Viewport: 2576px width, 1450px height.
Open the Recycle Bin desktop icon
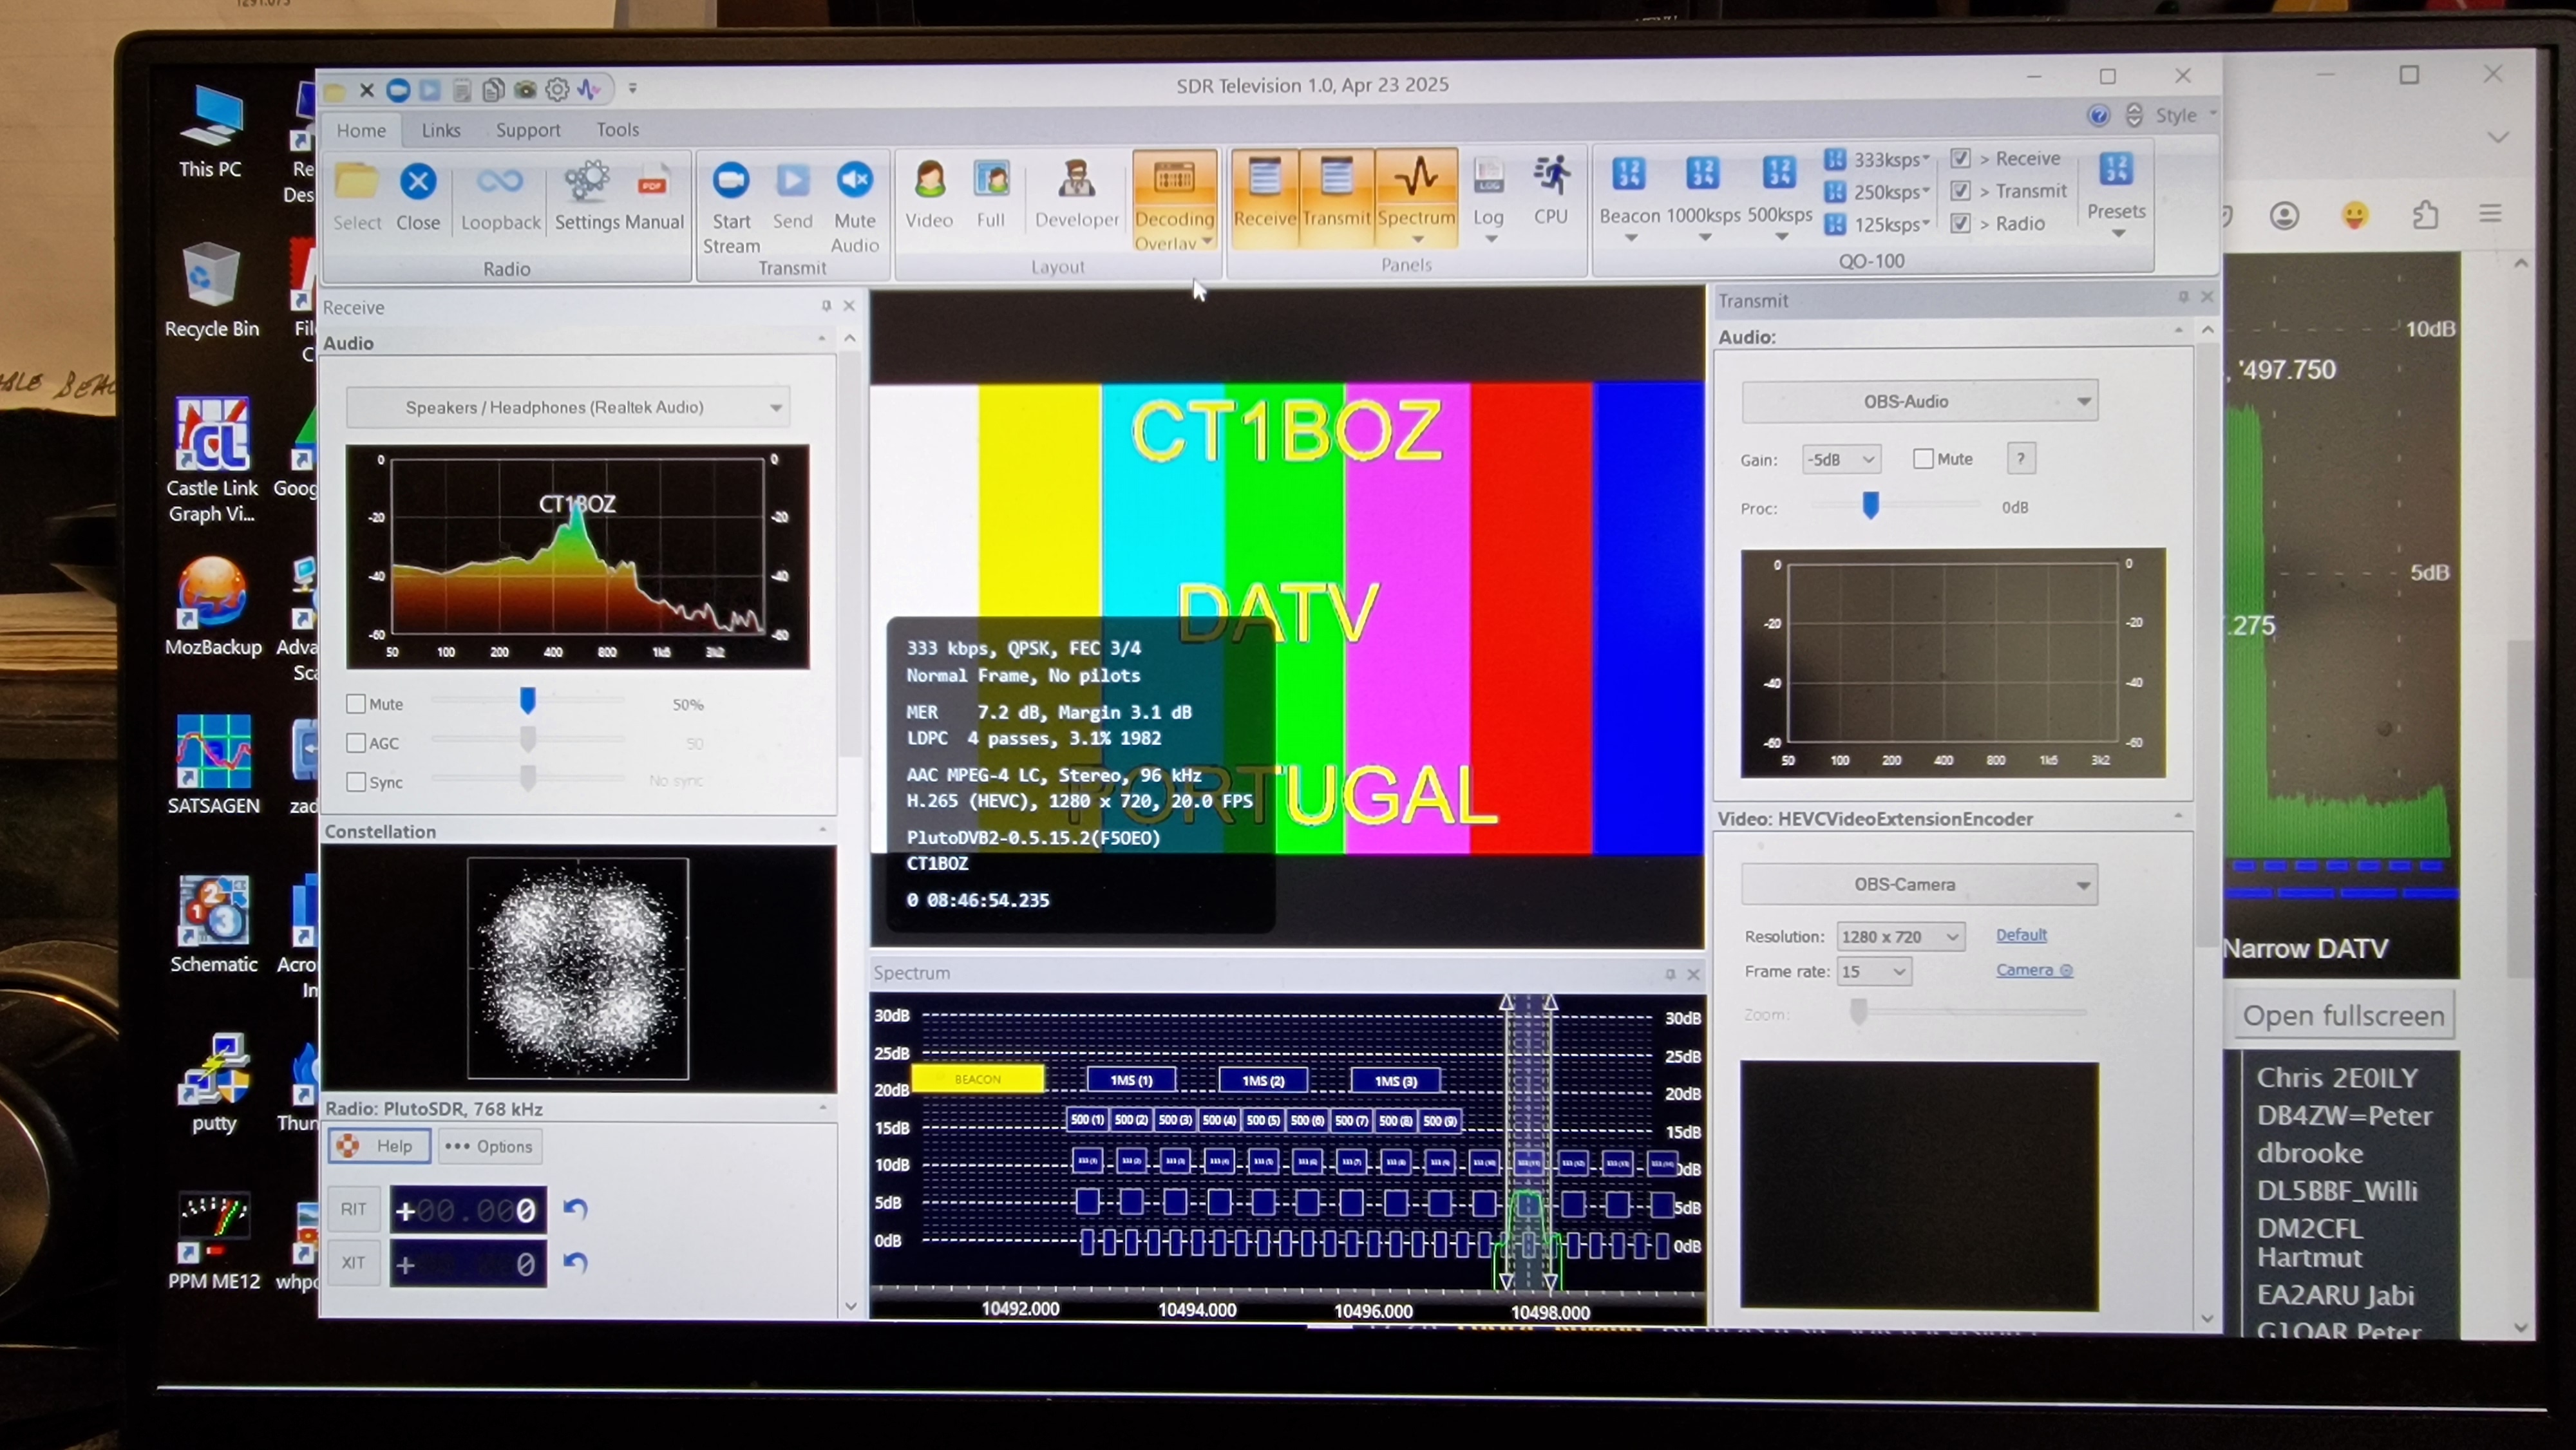click(211, 290)
